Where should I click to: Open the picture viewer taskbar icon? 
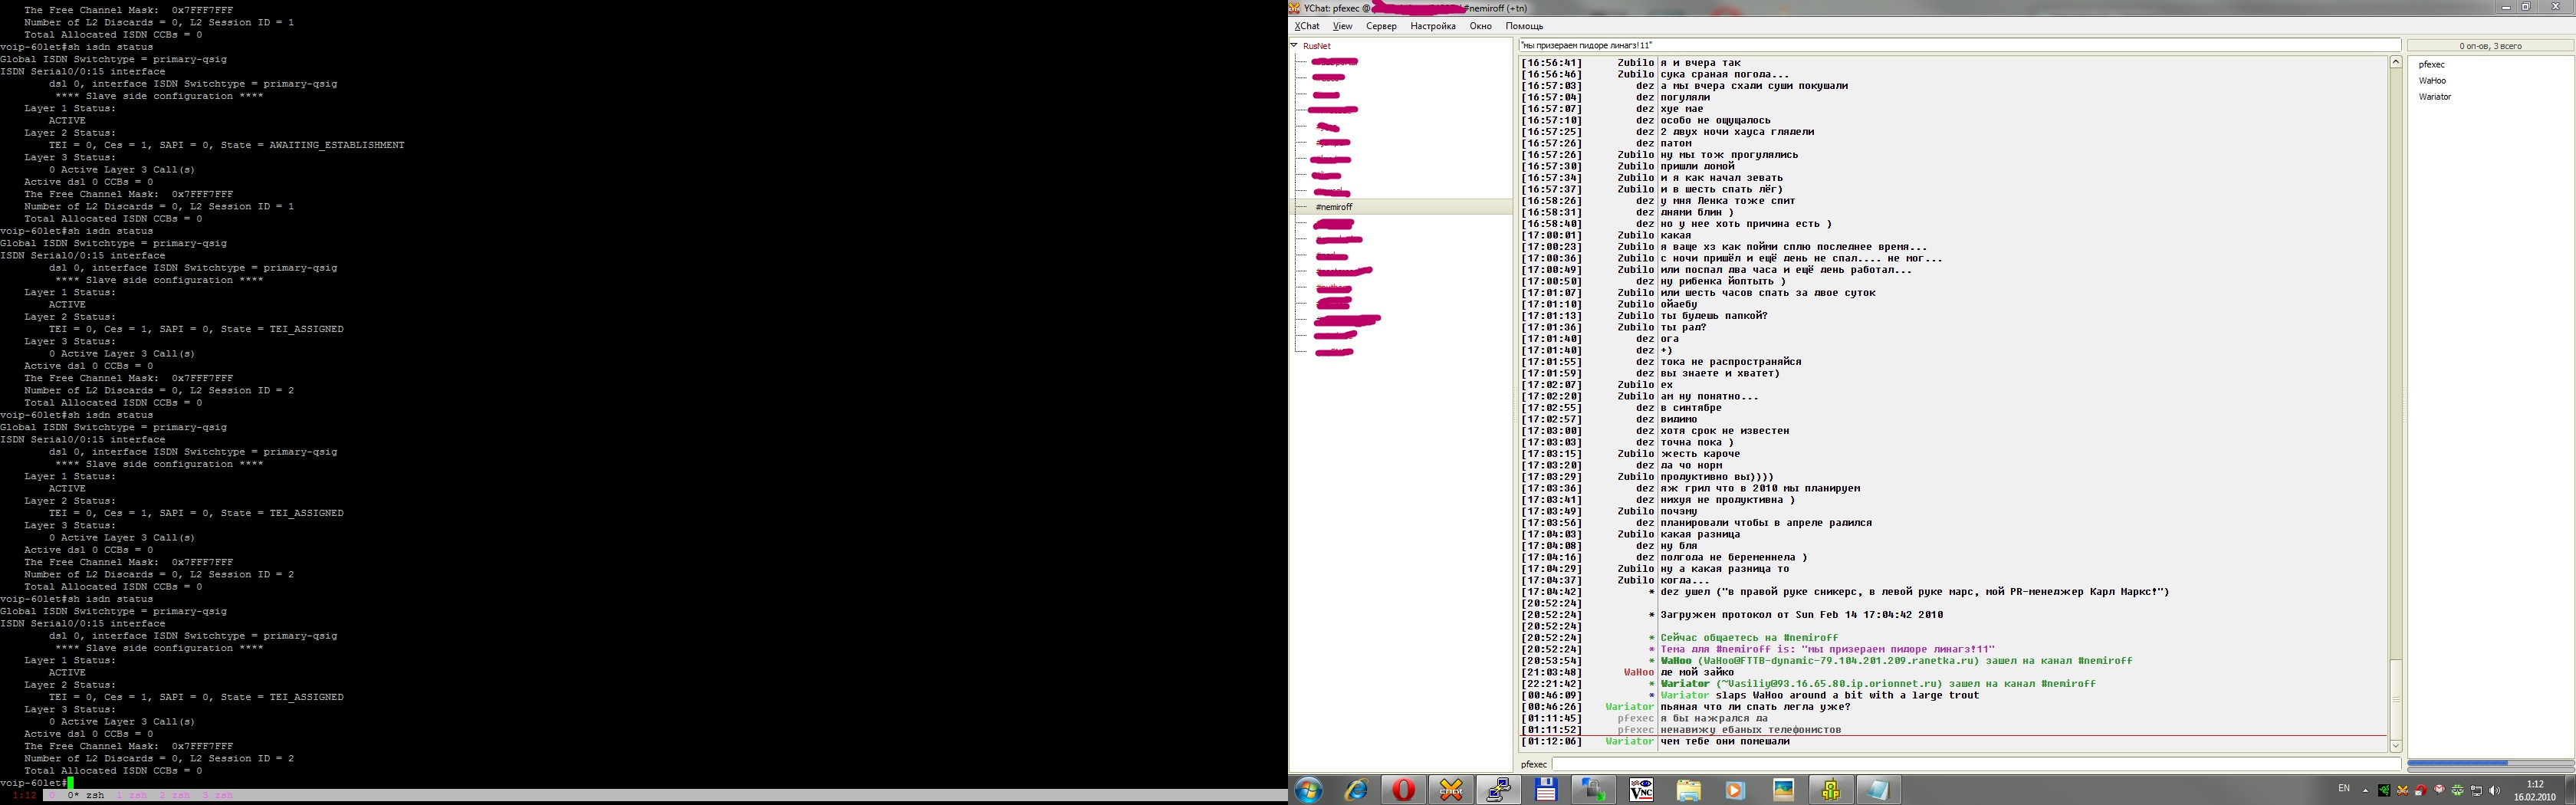(1783, 790)
